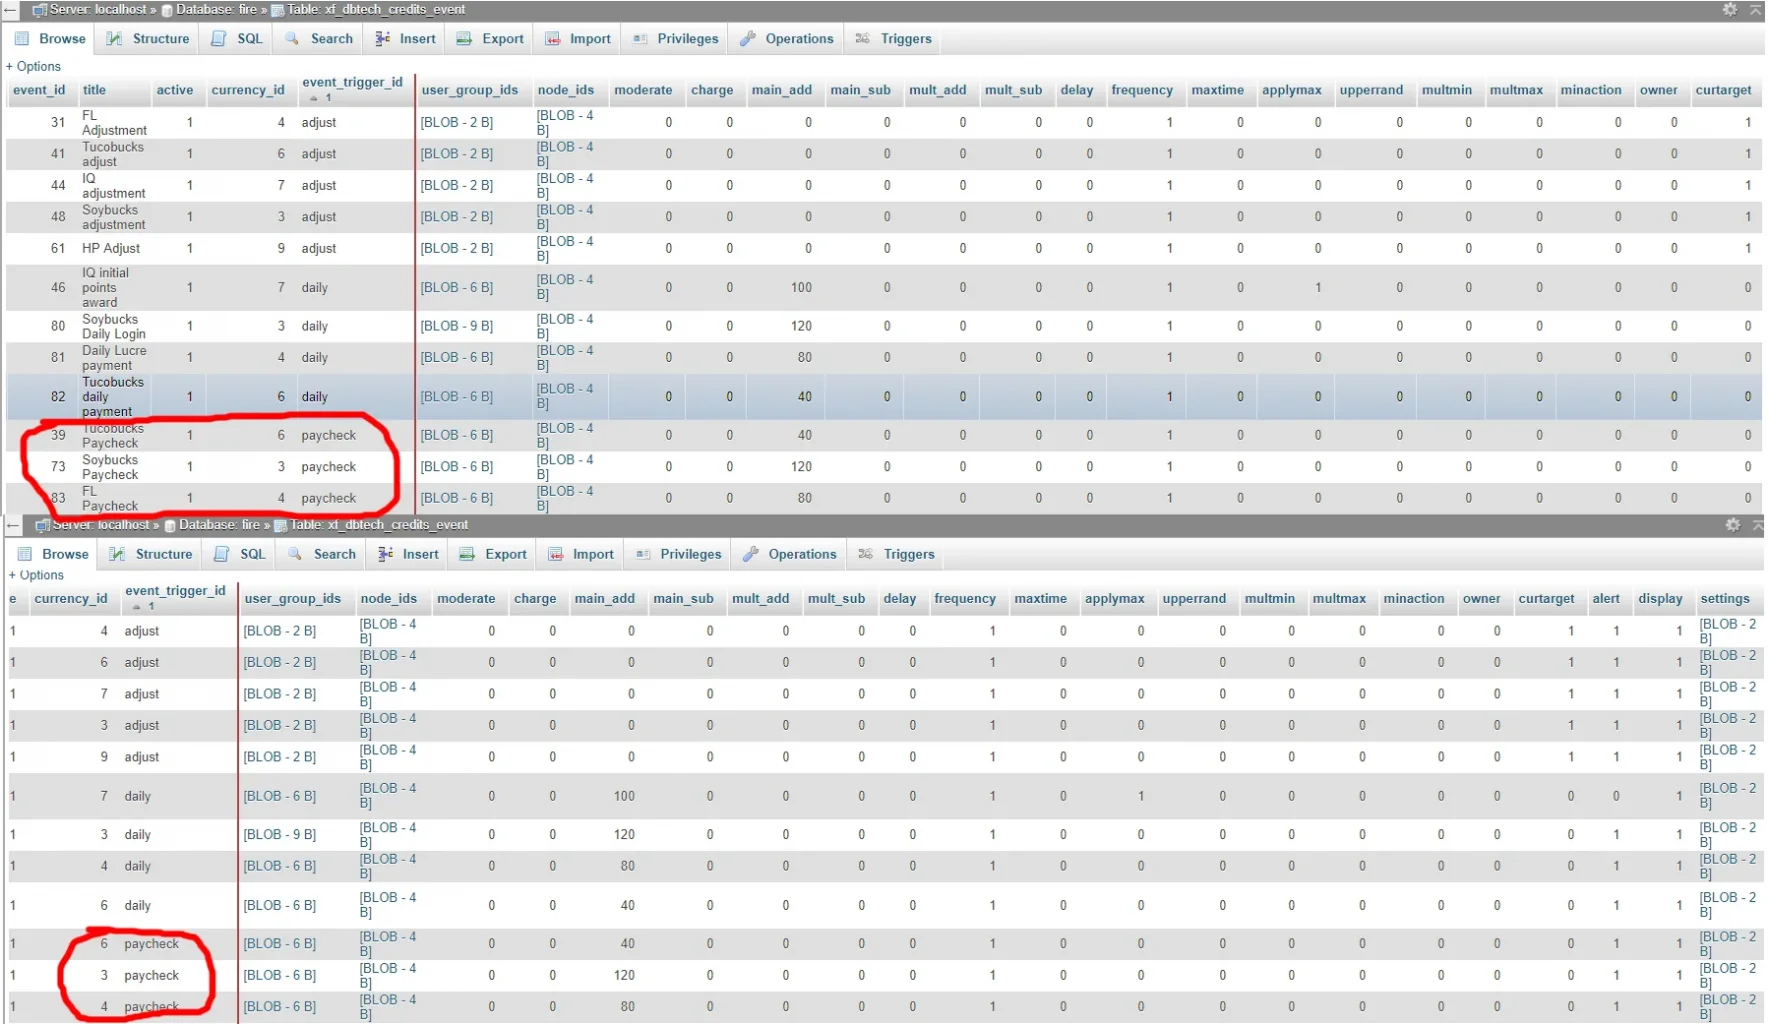Sort by currency_id header in top panel
Image resolution: width=1768 pixels, height=1024 pixels.
[x=248, y=90]
